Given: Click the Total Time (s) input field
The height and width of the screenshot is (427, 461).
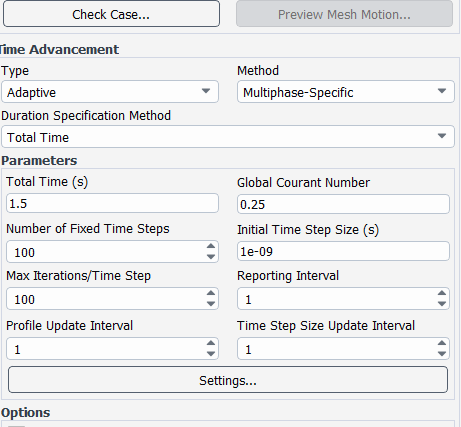Looking at the screenshot, I should tap(112, 203).
